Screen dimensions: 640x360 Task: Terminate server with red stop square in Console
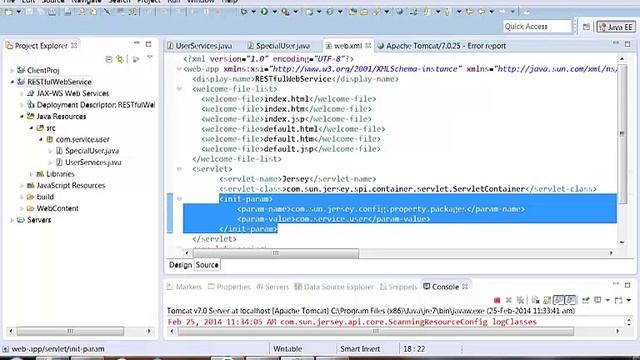point(497,300)
